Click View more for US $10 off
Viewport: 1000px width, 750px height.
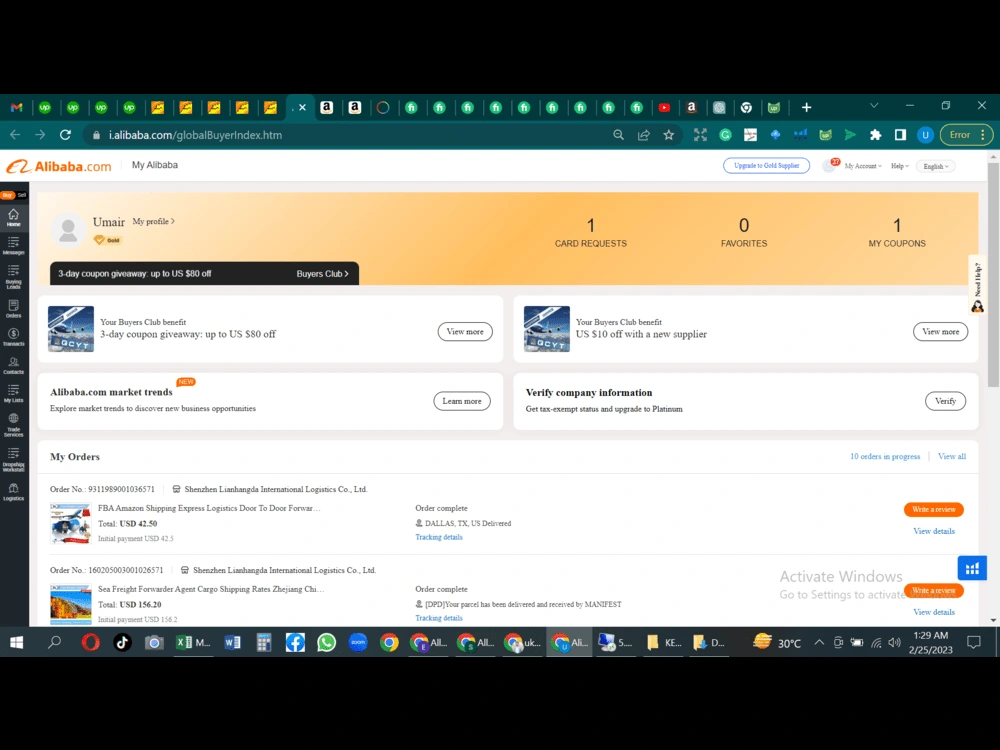(x=940, y=332)
